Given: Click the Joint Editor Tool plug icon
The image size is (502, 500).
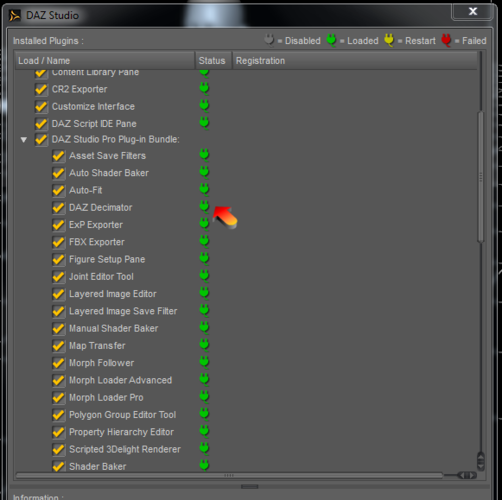Looking at the screenshot, I should coord(204,276).
